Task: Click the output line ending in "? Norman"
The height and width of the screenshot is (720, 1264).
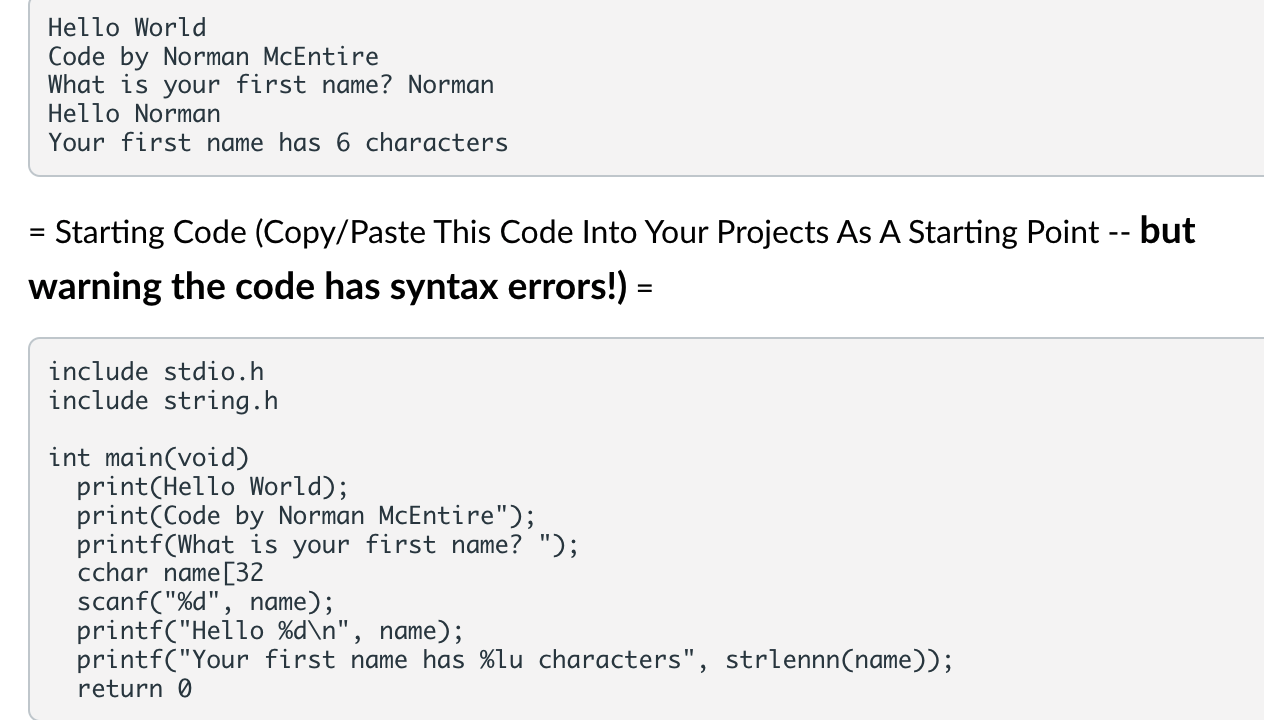Action: (x=270, y=85)
